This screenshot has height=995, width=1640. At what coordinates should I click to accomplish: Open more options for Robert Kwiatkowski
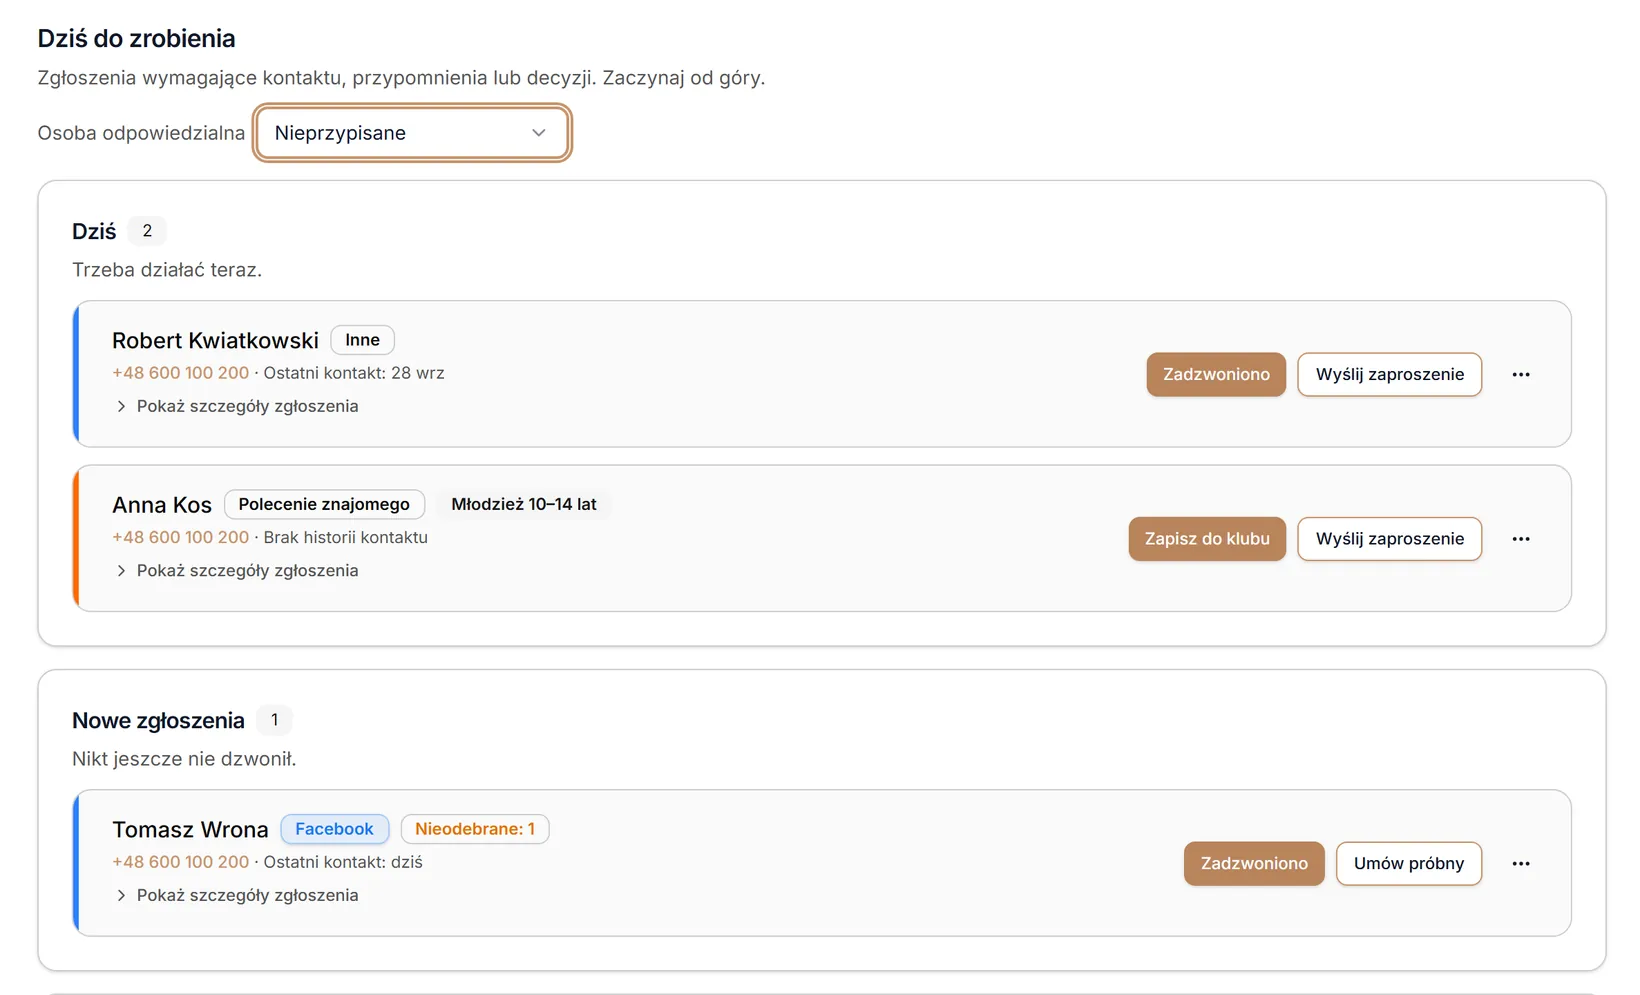1520,374
